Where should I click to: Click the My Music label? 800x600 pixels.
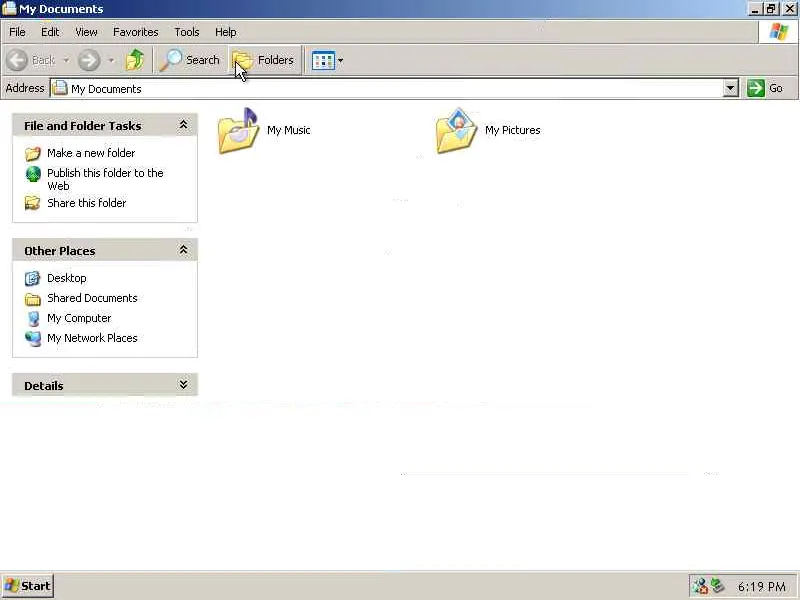click(x=289, y=130)
